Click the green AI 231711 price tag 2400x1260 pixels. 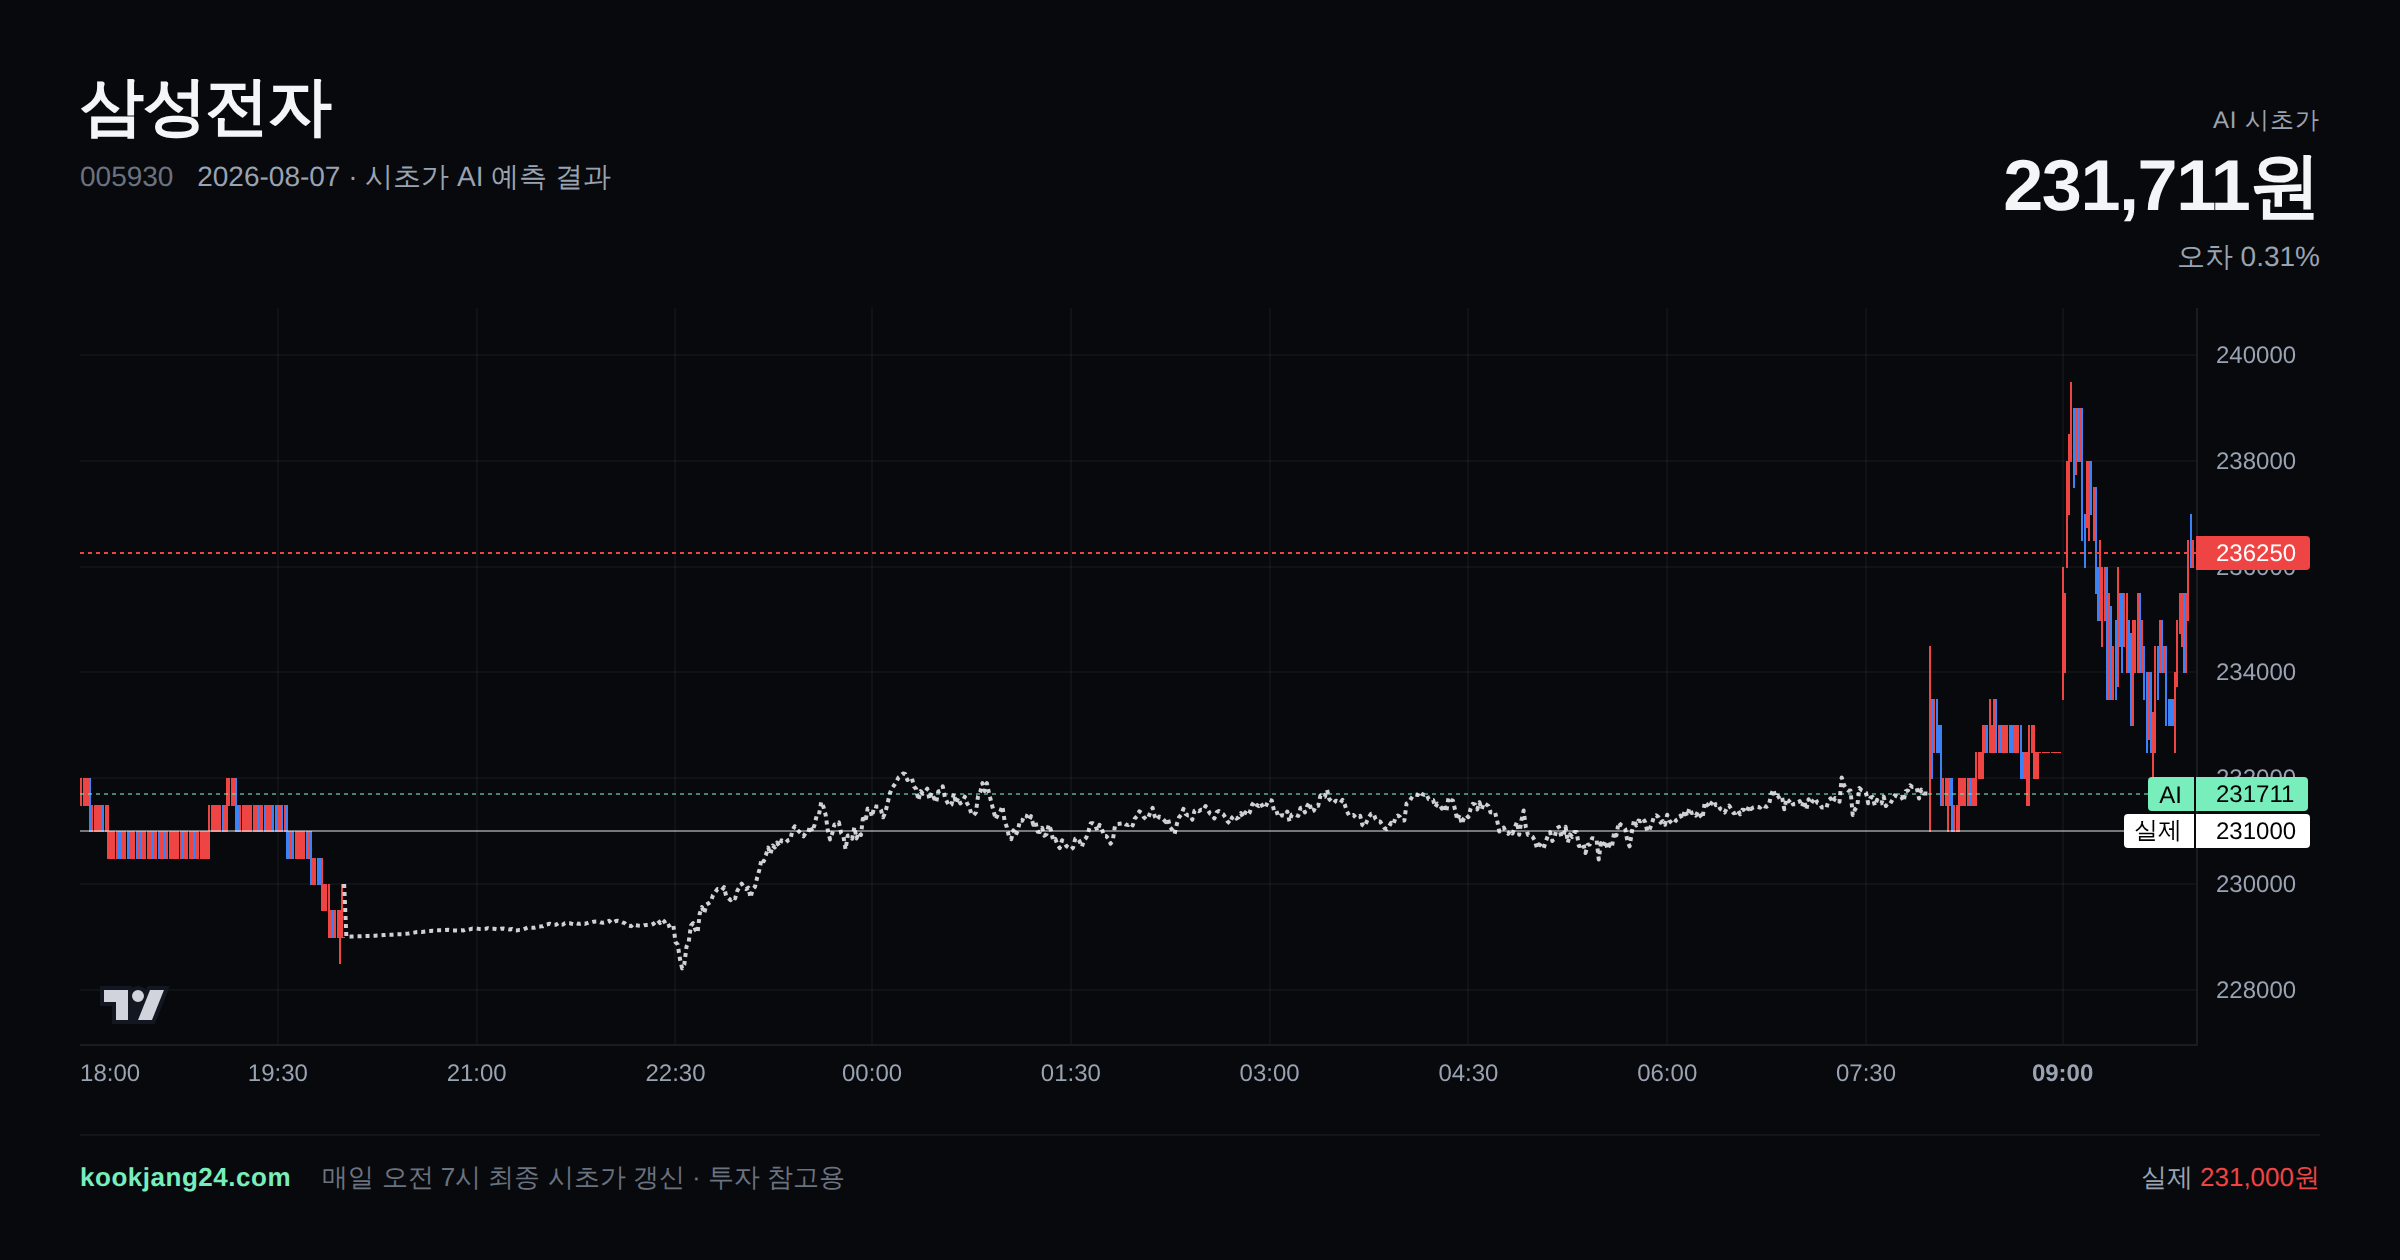click(x=2228, y=794)
